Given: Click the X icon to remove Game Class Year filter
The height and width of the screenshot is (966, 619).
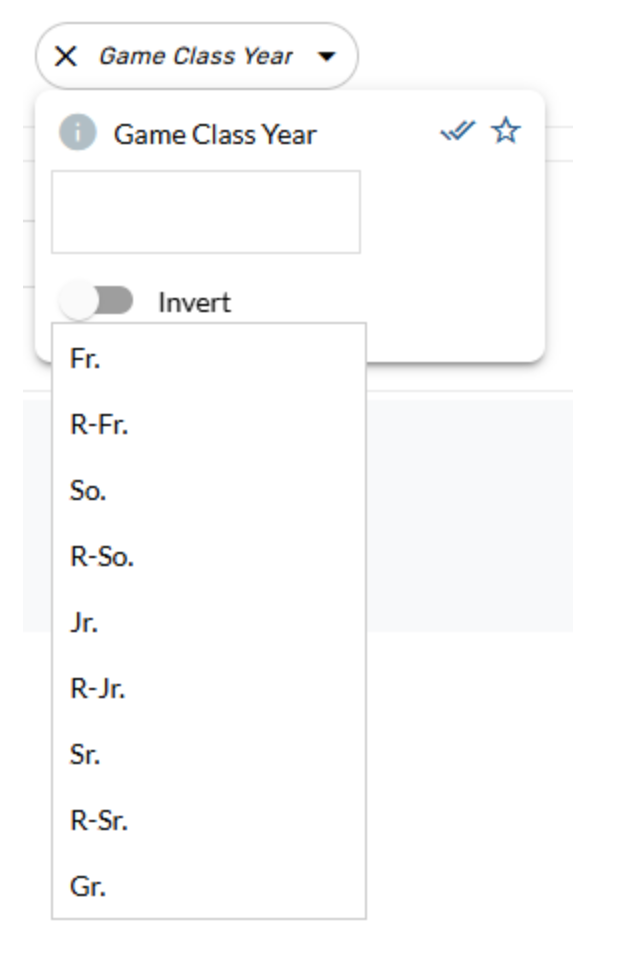Looking at the screenshot, I should [66, 56].
